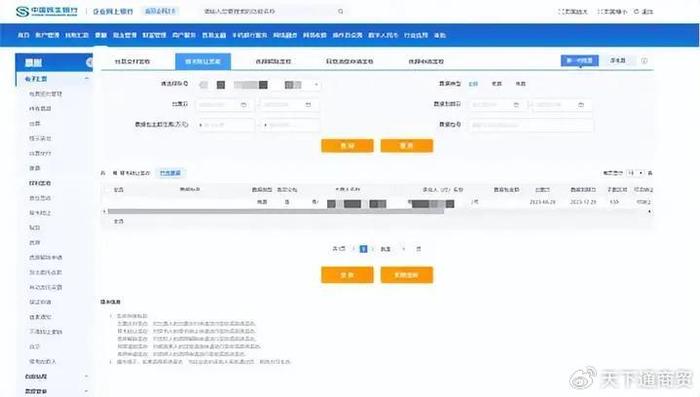Viewport: 700px width, 397px height.
Task: Click the magnifier icon in the top search box
Action: (341, 11)
